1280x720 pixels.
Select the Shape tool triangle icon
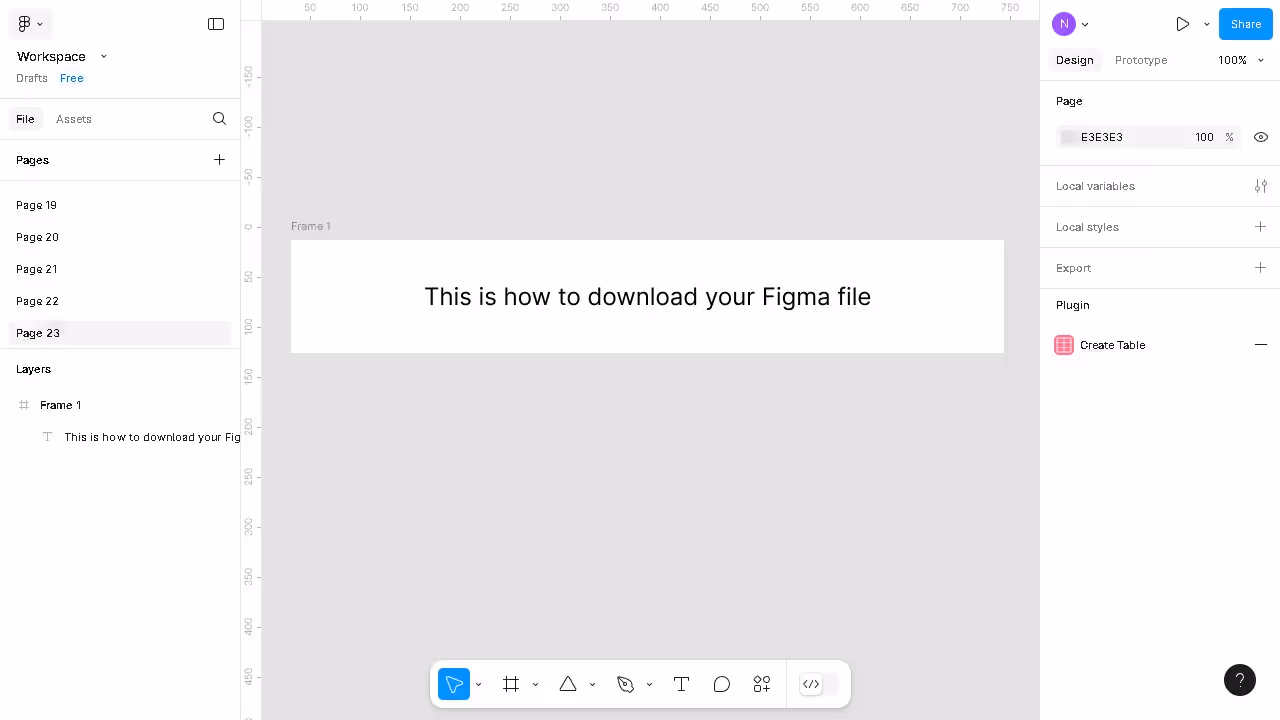coord(568,684)
